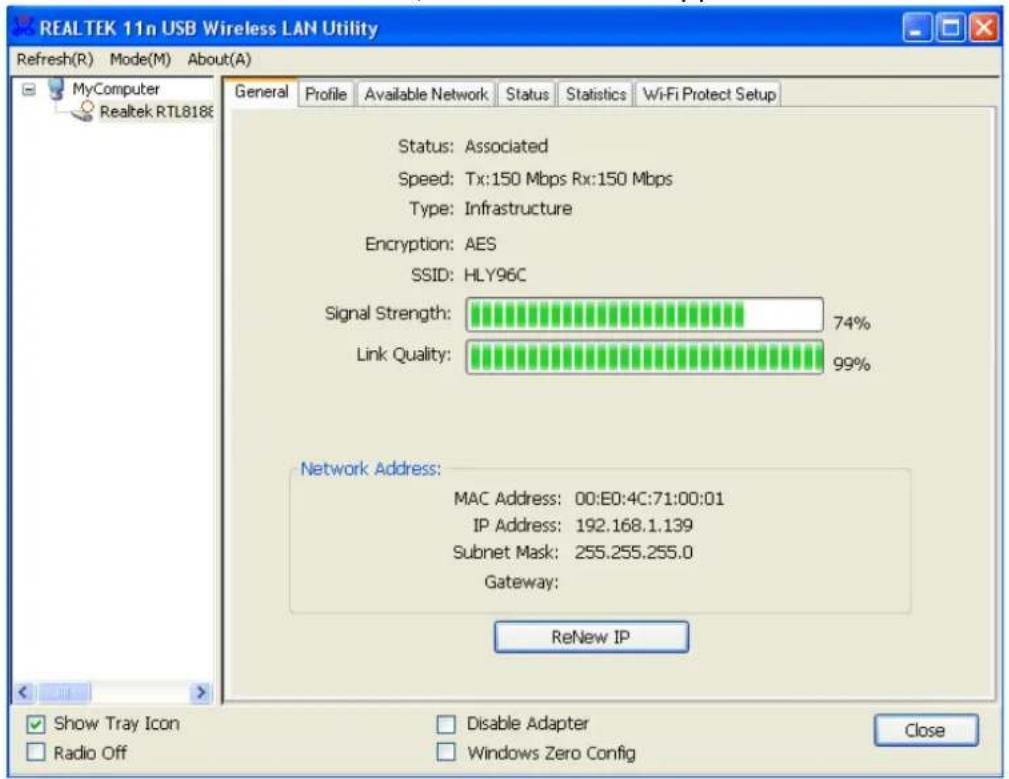
Task: Open the Mode(M) menu
Action: [x=140, y=59]
